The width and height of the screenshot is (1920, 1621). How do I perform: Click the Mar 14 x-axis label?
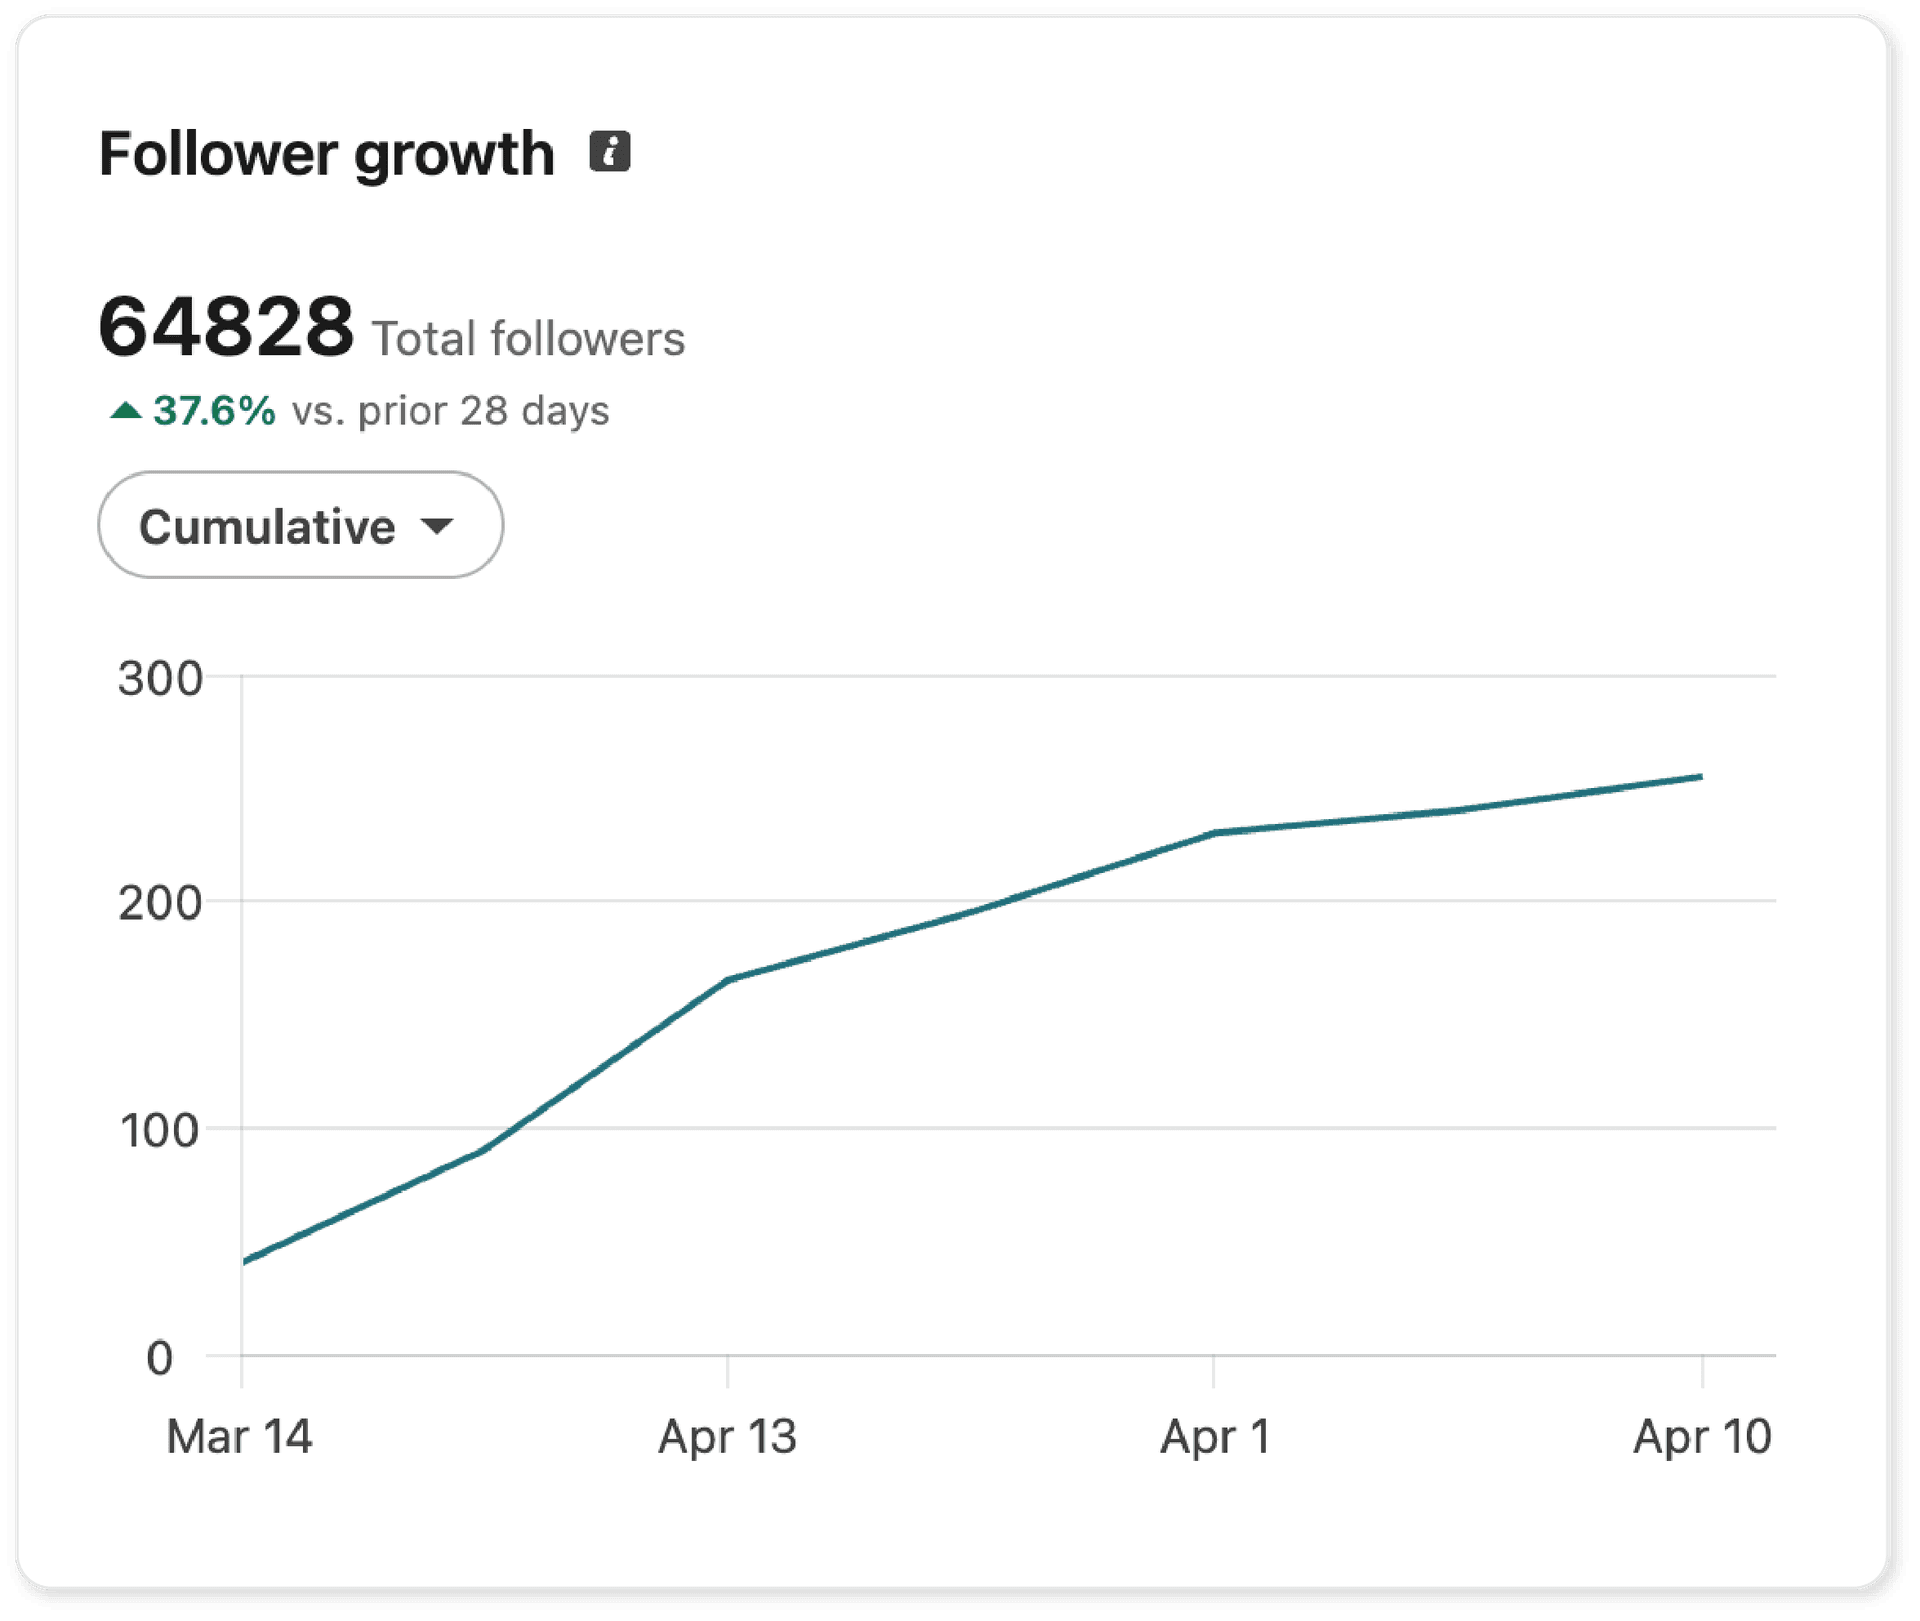click(x=239, y=1437)
